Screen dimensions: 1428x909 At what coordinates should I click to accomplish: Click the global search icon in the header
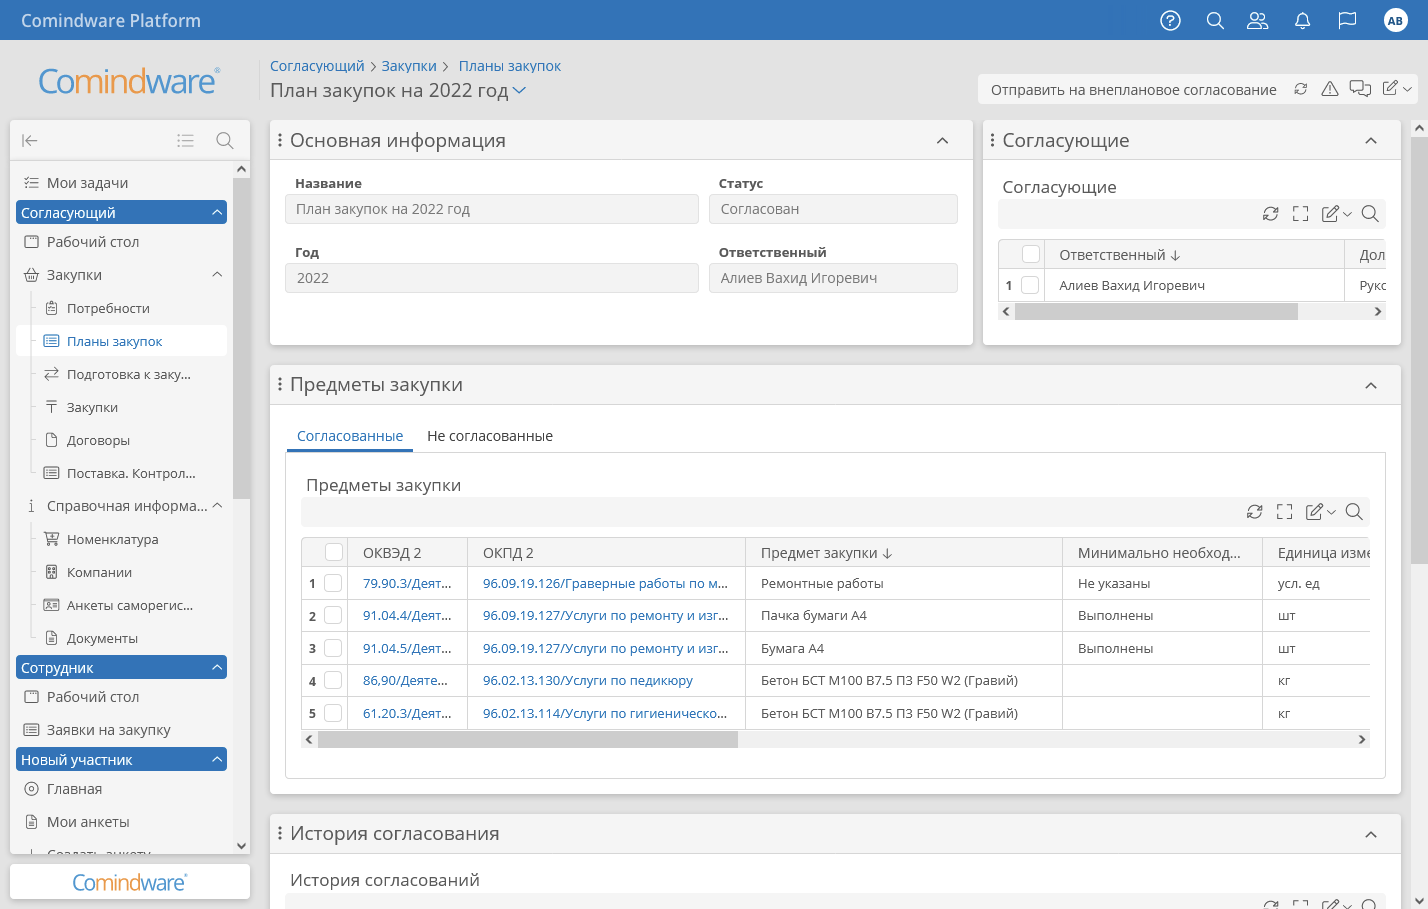click(x=1214, y=20)
